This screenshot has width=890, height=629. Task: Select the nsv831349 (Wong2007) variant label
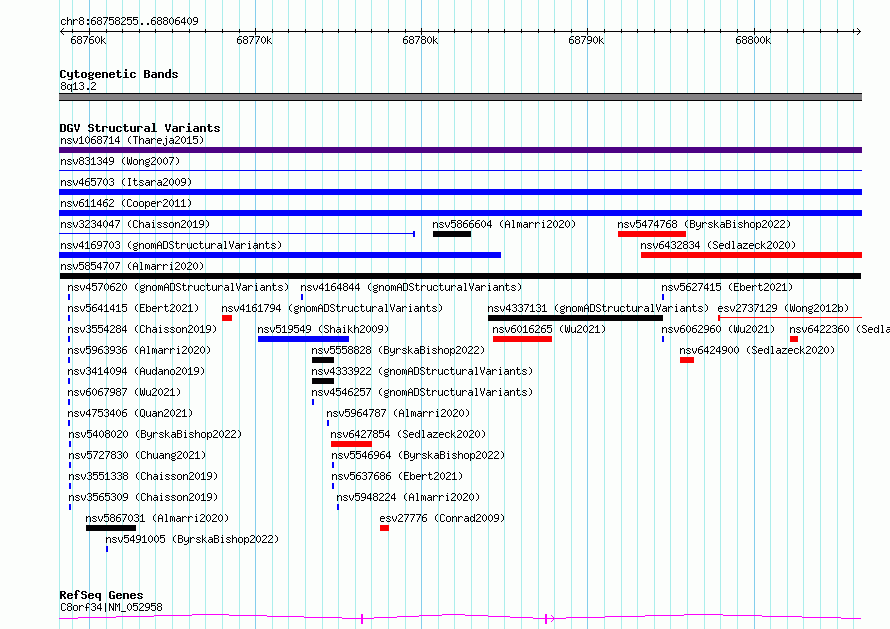click(x=120, y=161)
